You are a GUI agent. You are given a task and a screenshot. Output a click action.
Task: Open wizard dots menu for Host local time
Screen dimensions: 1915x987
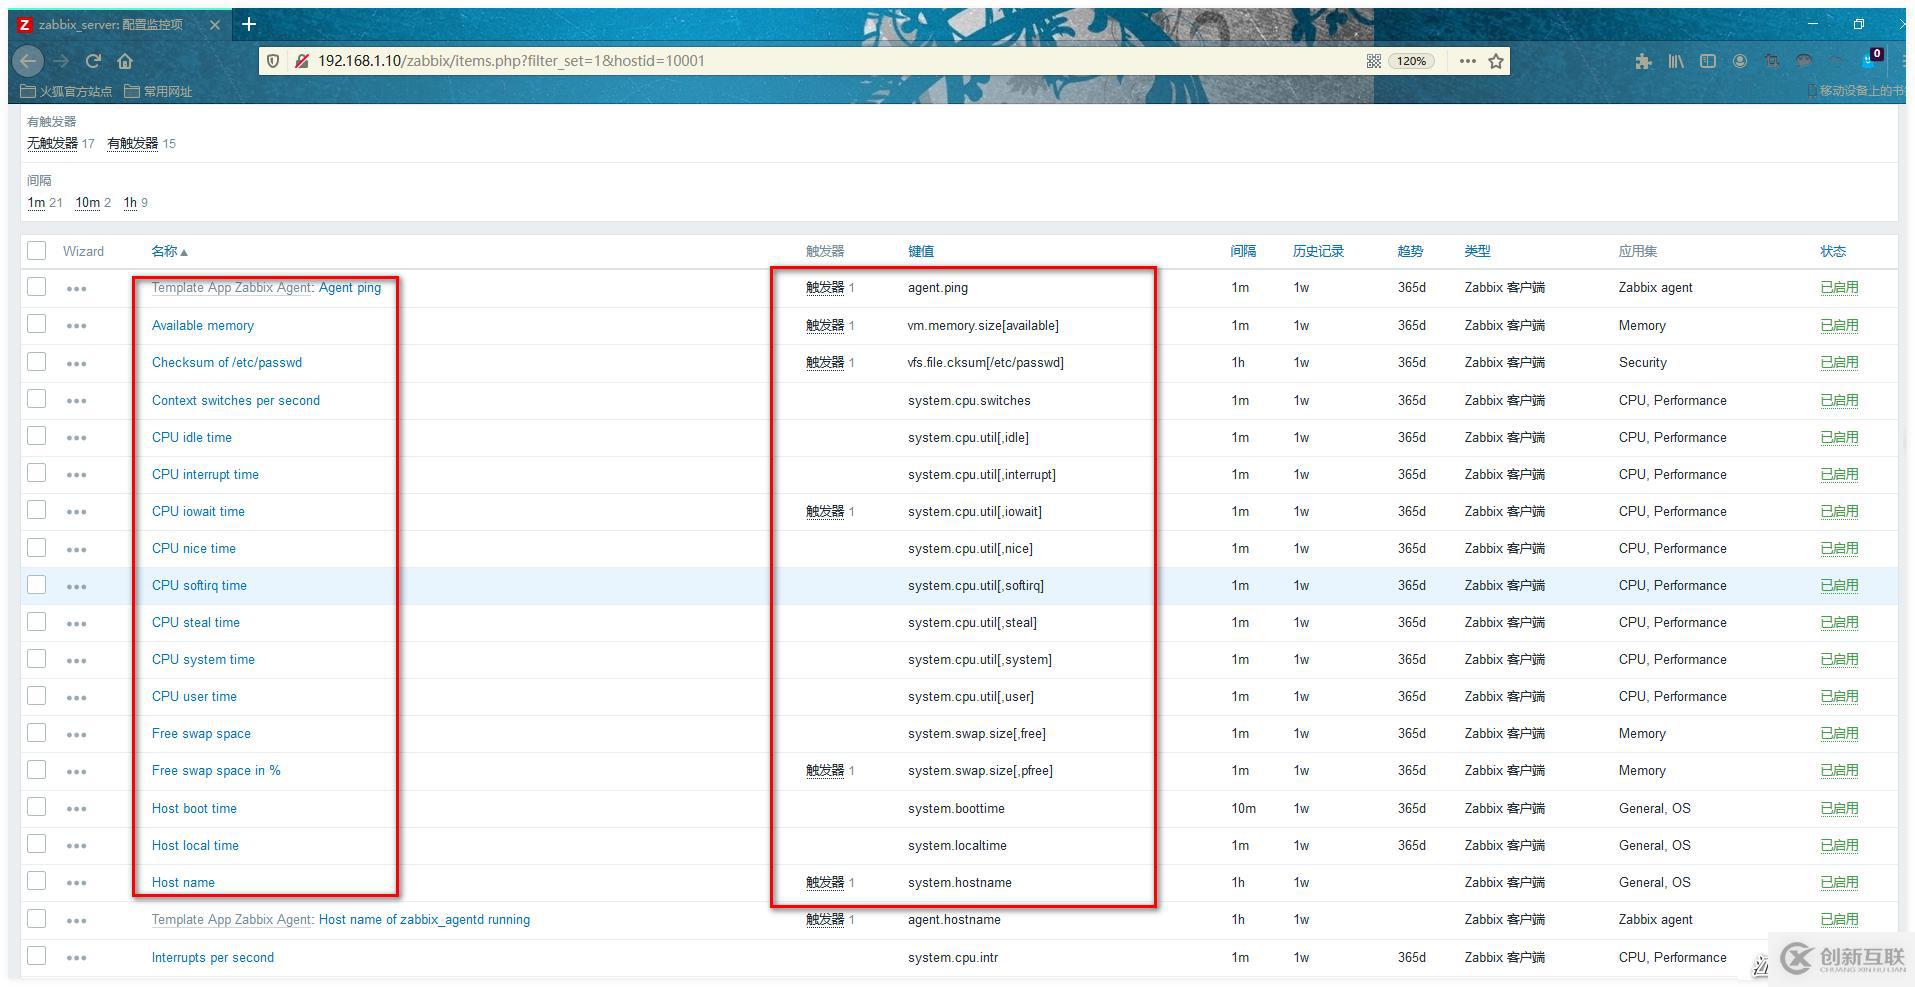coord(77,846)
